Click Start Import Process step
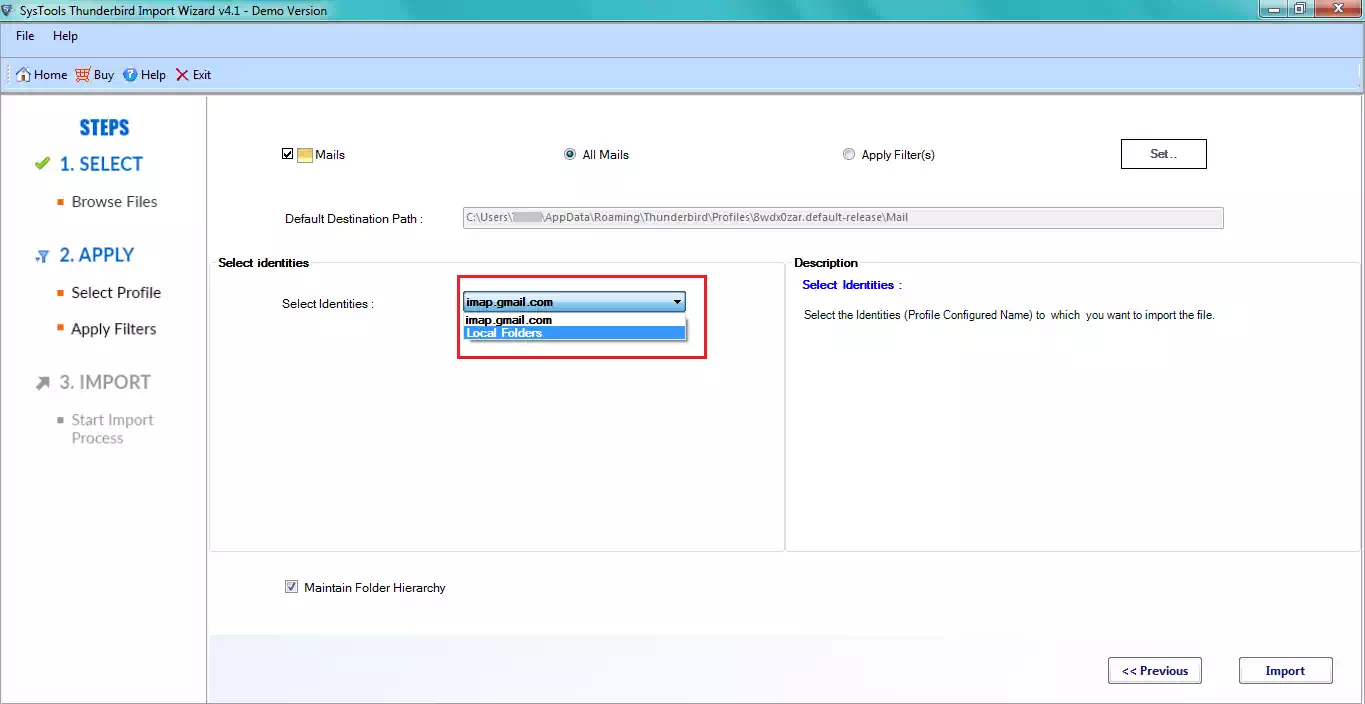 [112, 429]
